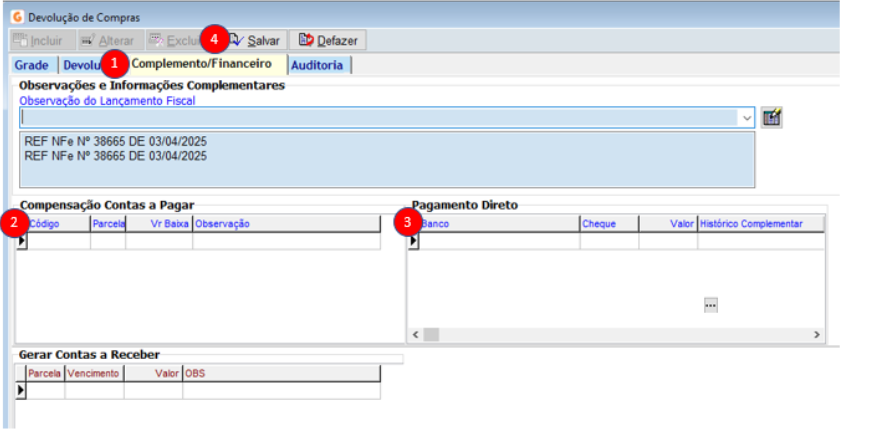
Task: Click the Excluir toolbar button
Action: click(x=179, y=40)
